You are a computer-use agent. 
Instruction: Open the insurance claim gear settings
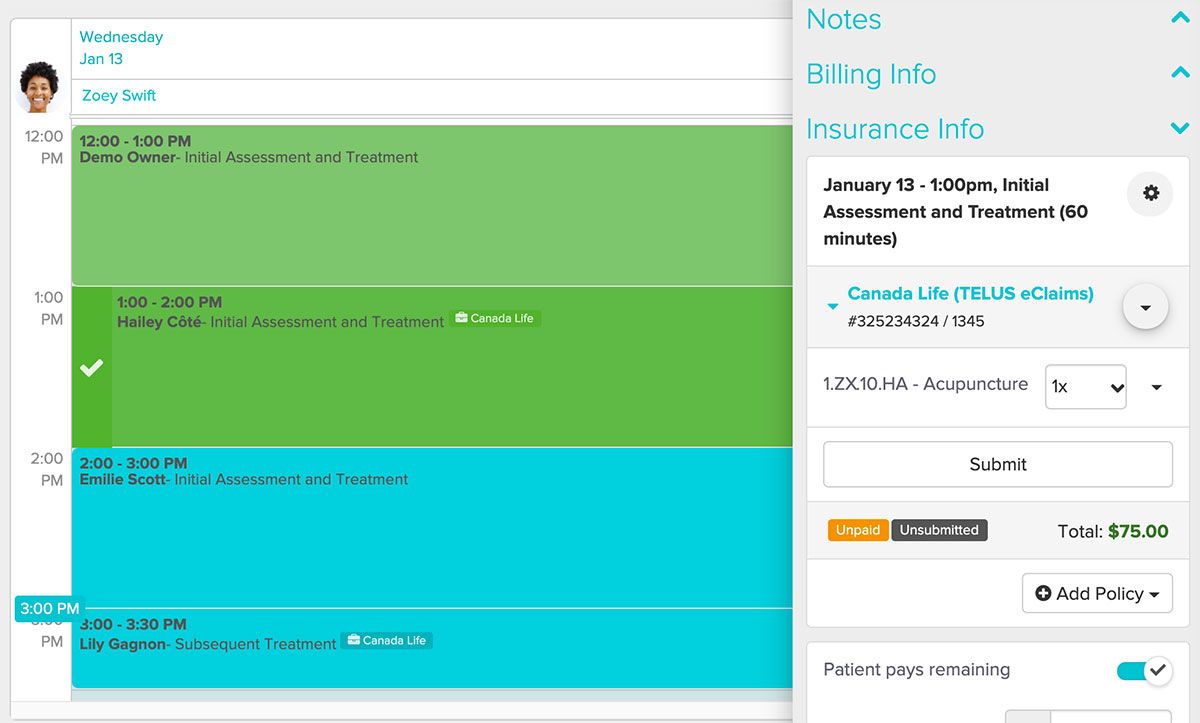[x=1150, y=193]
